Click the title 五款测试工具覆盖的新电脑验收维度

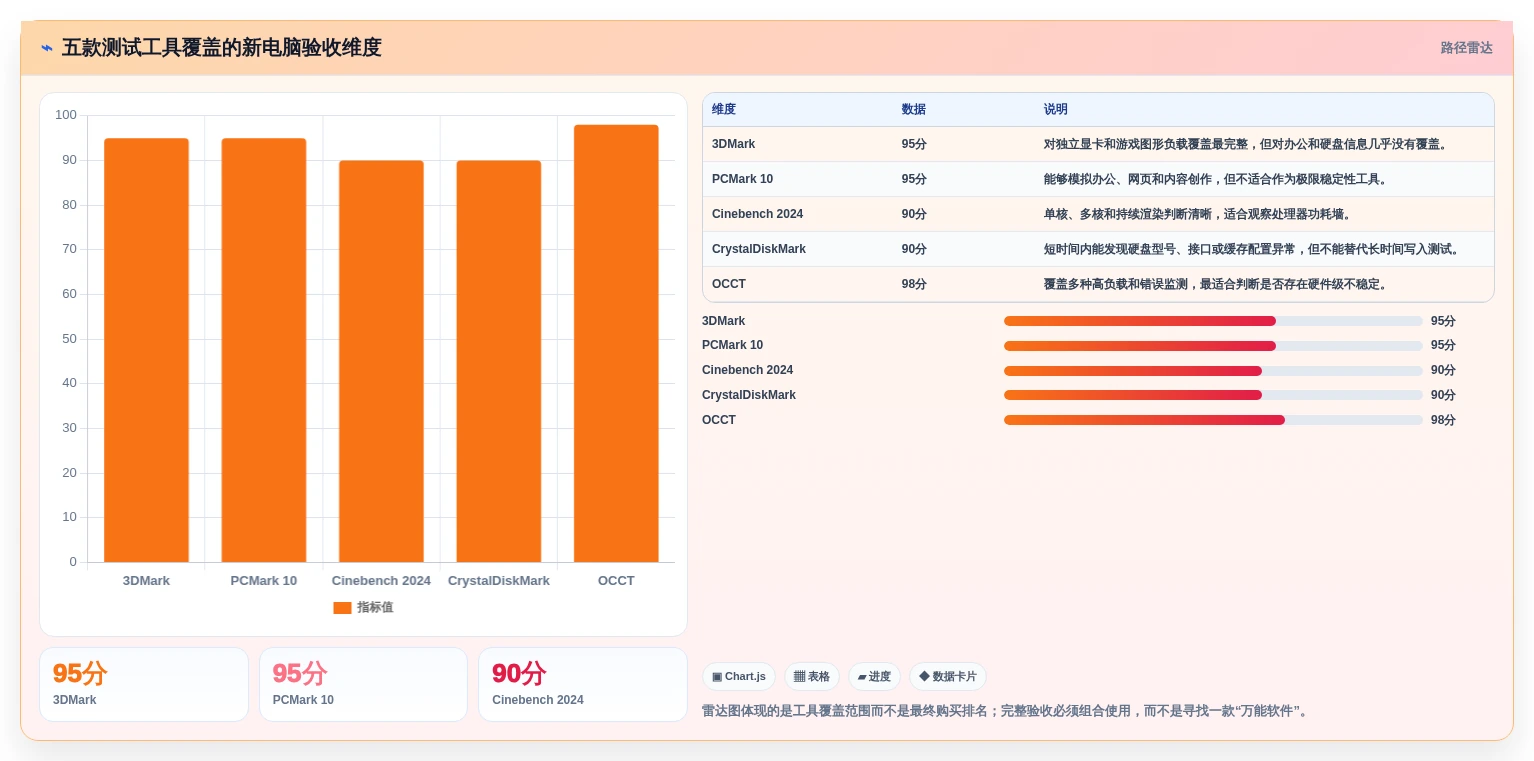tap(221, 48)
